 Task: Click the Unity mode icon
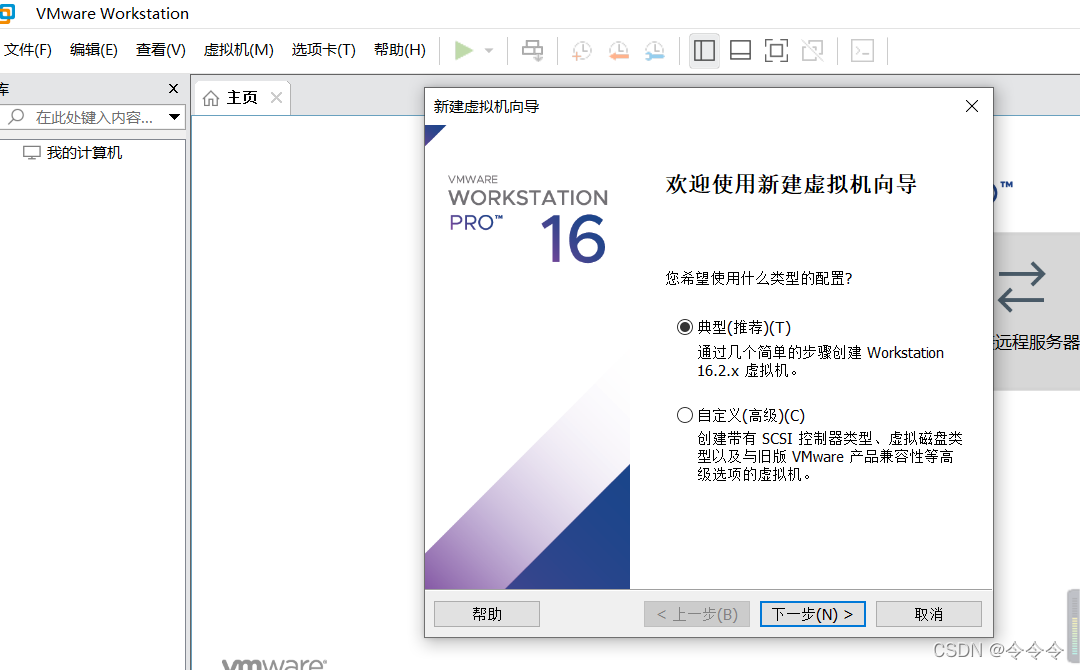(813, 50)
